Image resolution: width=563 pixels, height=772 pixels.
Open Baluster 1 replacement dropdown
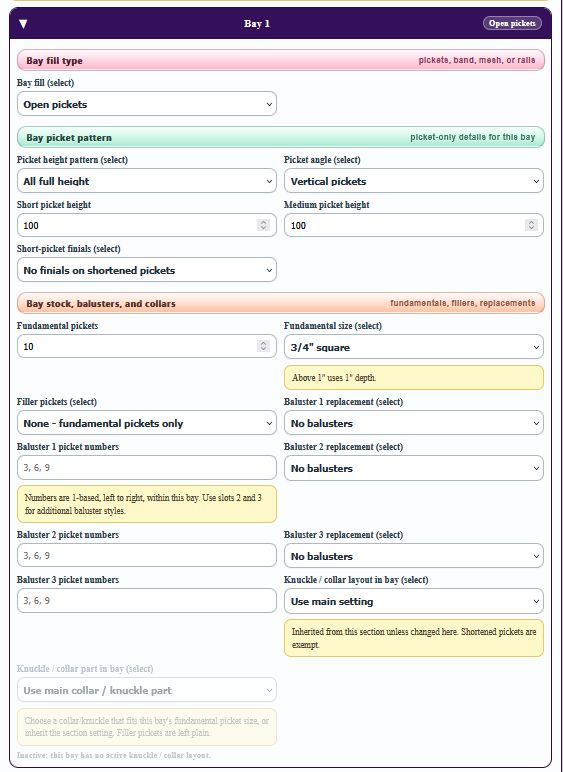[x=414, y=423]
